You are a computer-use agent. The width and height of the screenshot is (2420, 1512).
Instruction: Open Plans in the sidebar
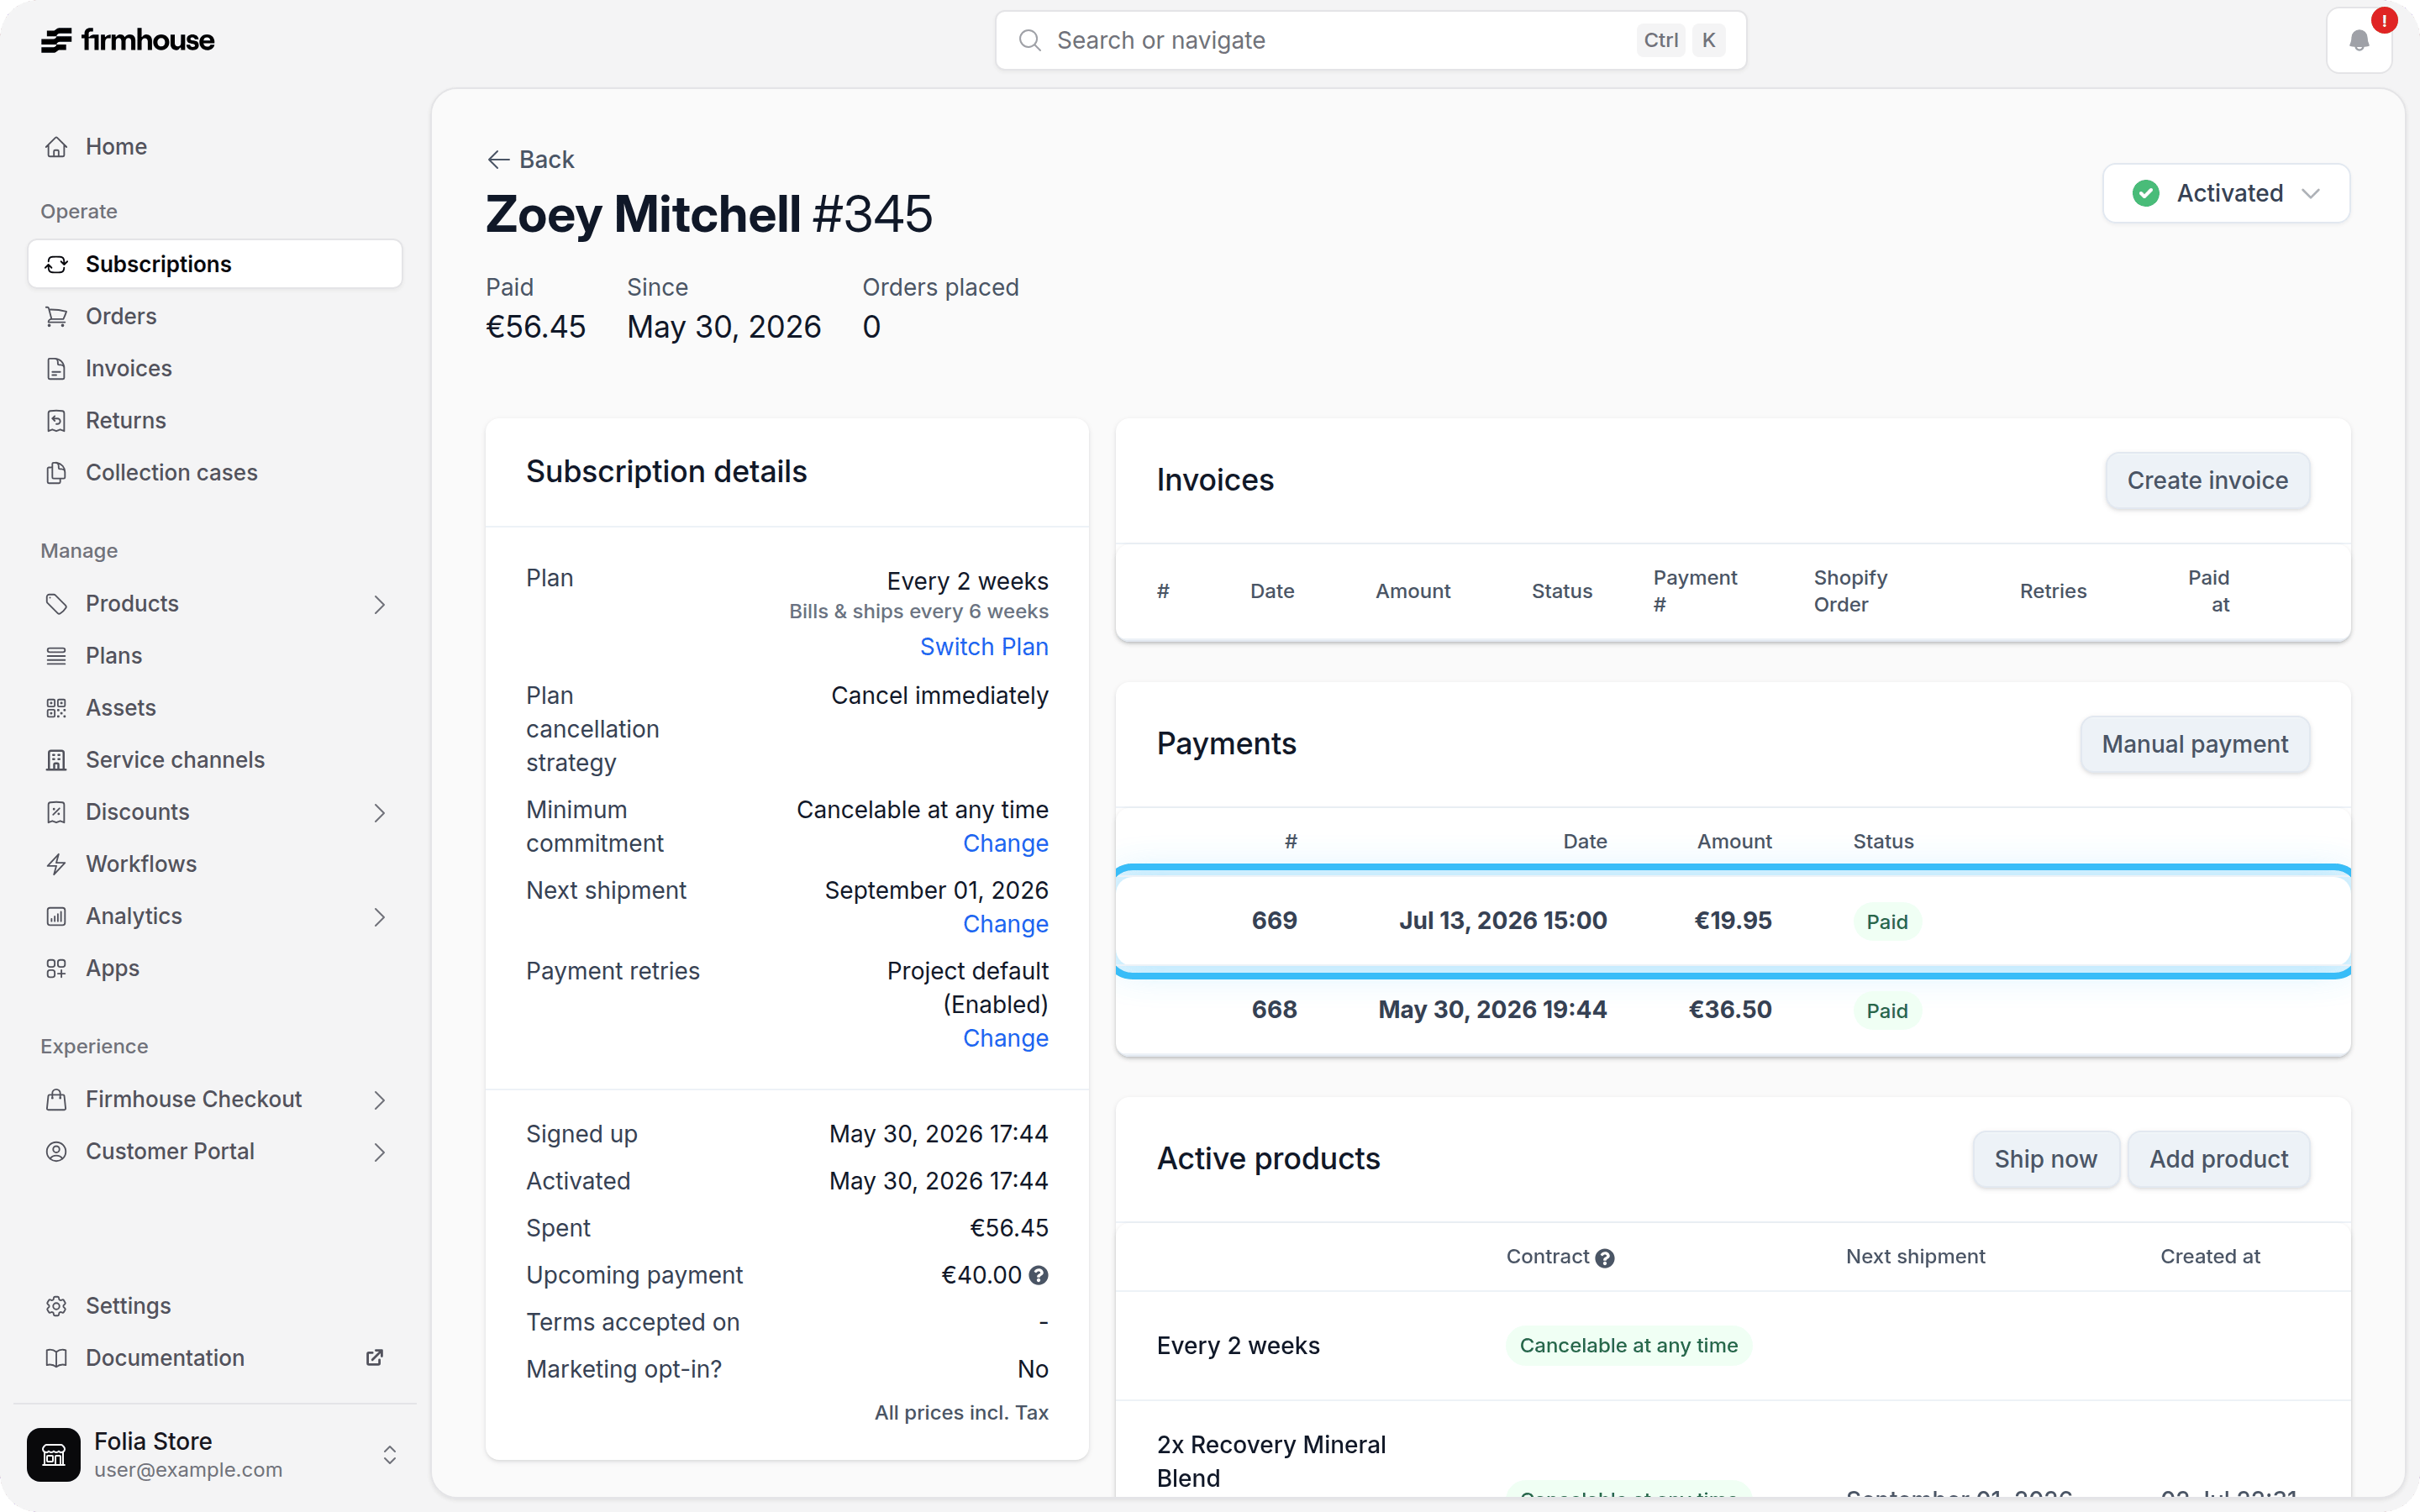coord(215,656)
